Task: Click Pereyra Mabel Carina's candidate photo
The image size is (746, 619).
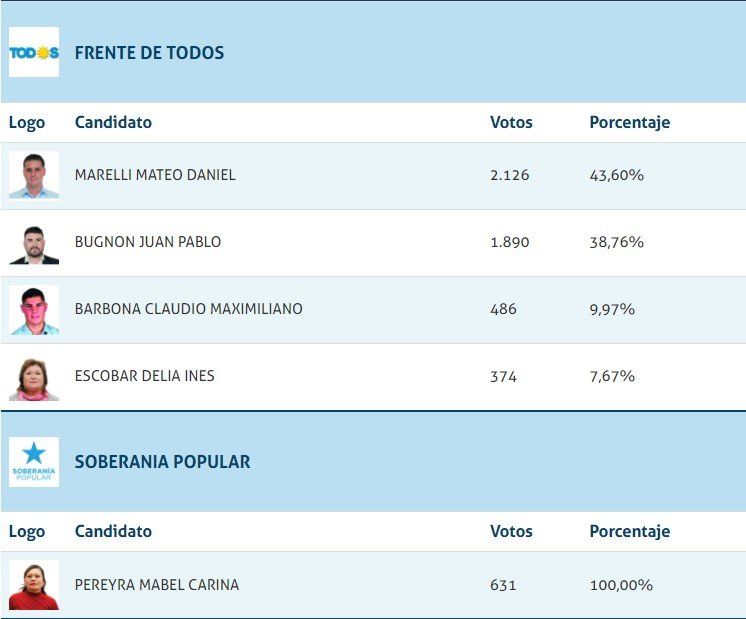Action: [x=34, y=585]
